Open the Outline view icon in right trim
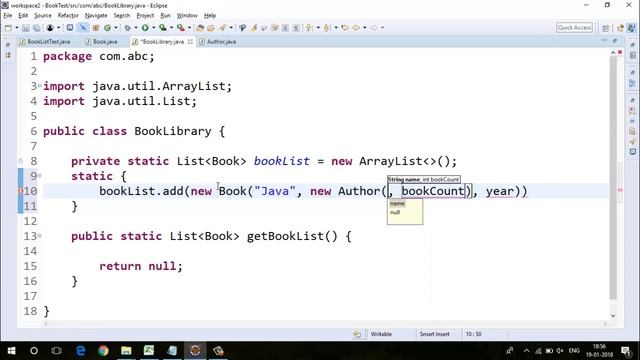The height and width of the screenshot is (360, 640). [x=632, y=83]
